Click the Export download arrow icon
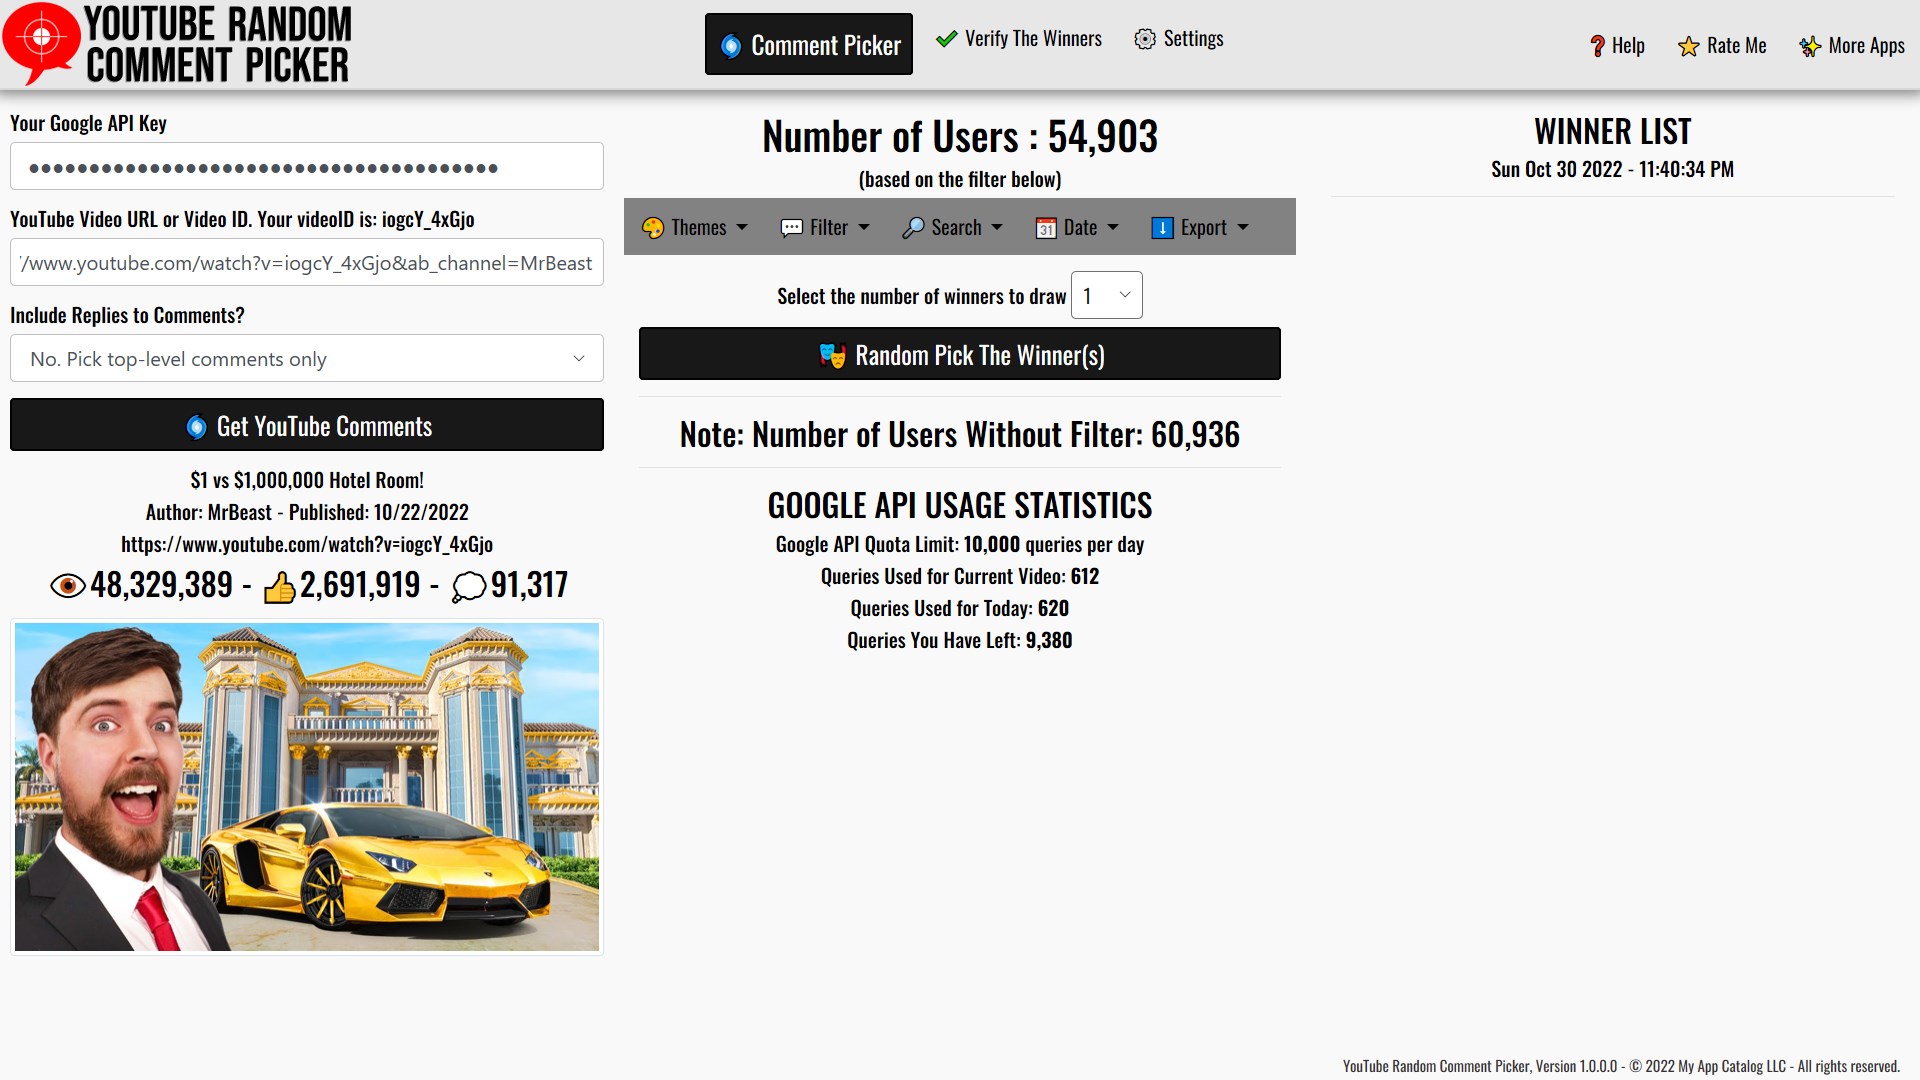The image size is (1920, 1080). [x=1162, y=228]
